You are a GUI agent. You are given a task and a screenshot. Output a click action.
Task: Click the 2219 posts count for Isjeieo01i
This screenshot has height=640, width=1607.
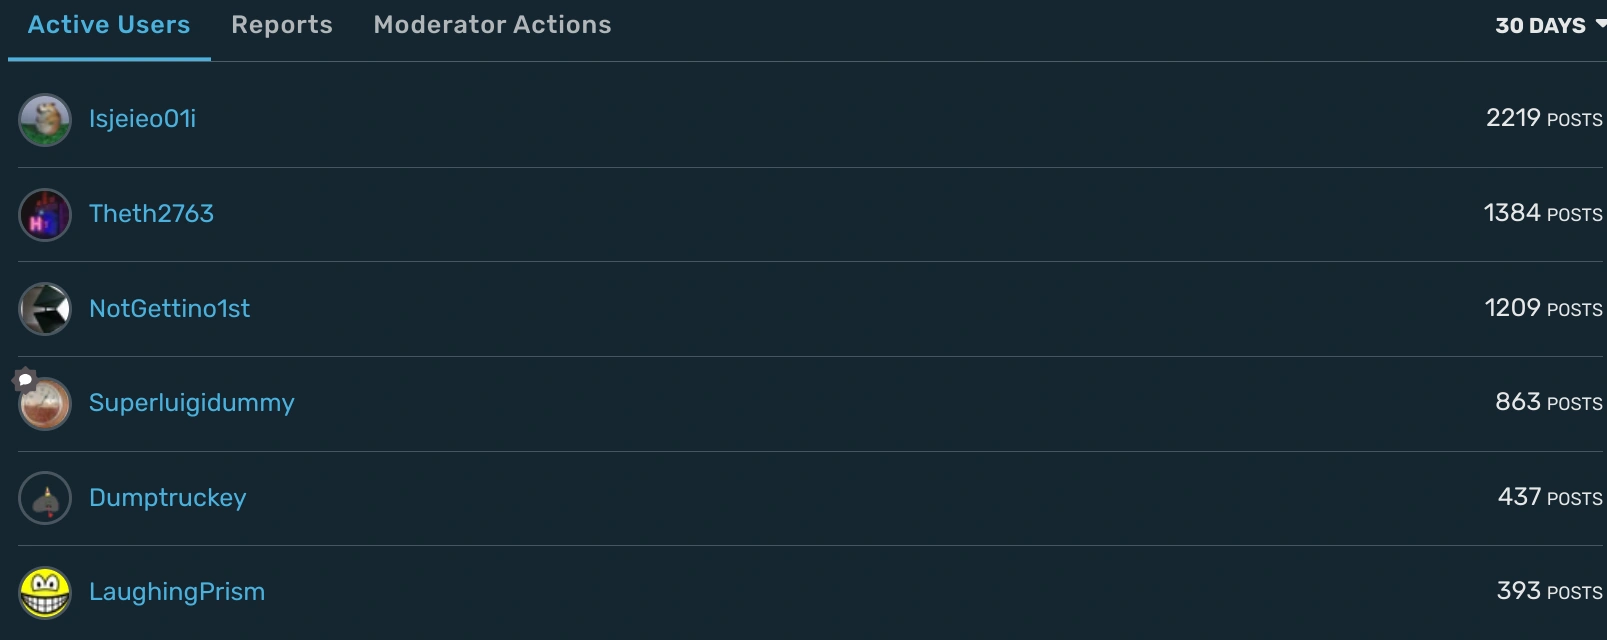click(1543, 118)
